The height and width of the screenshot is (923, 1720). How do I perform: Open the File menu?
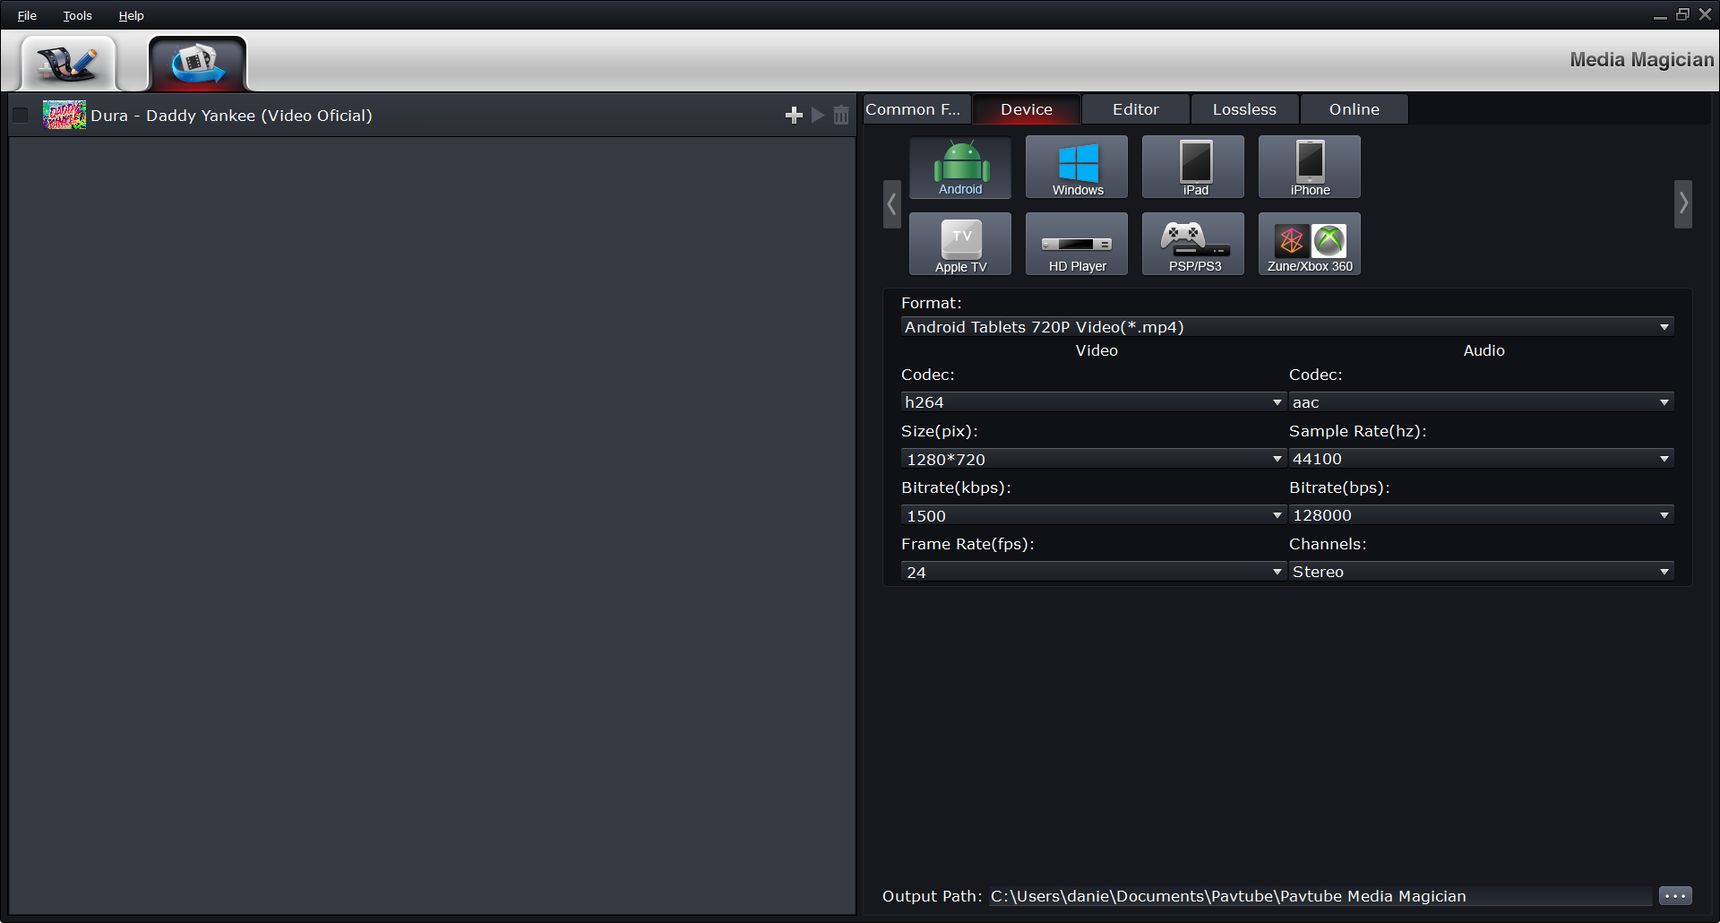(27, 16)
